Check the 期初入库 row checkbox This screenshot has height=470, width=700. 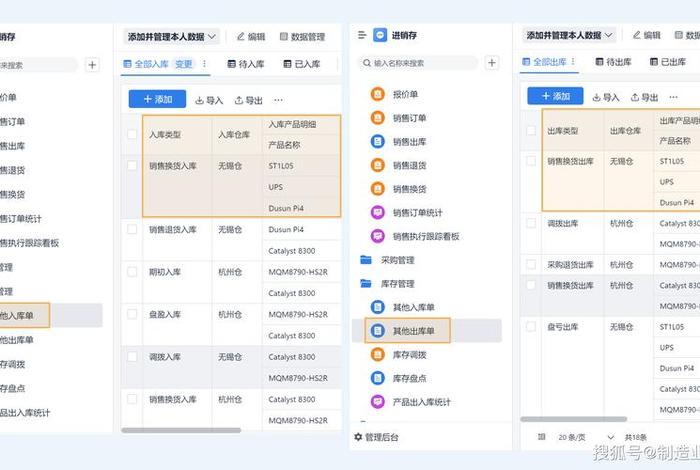pos(132,271)
